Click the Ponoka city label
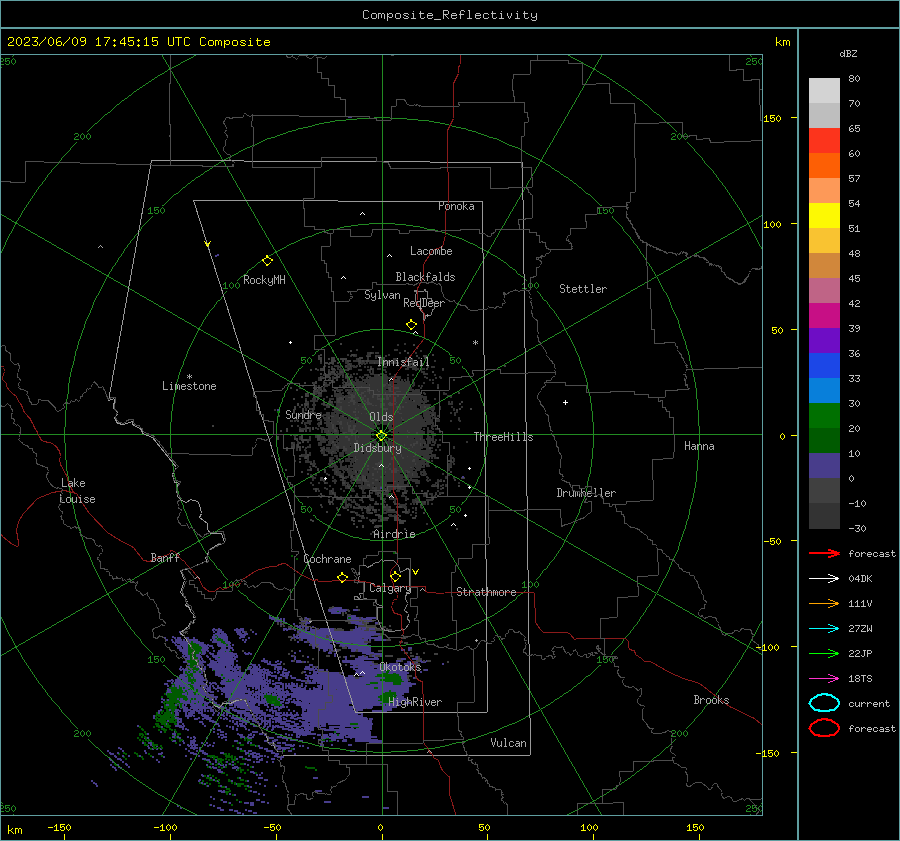900x841 pixels. pyautogui.click(x=456, y=206)
